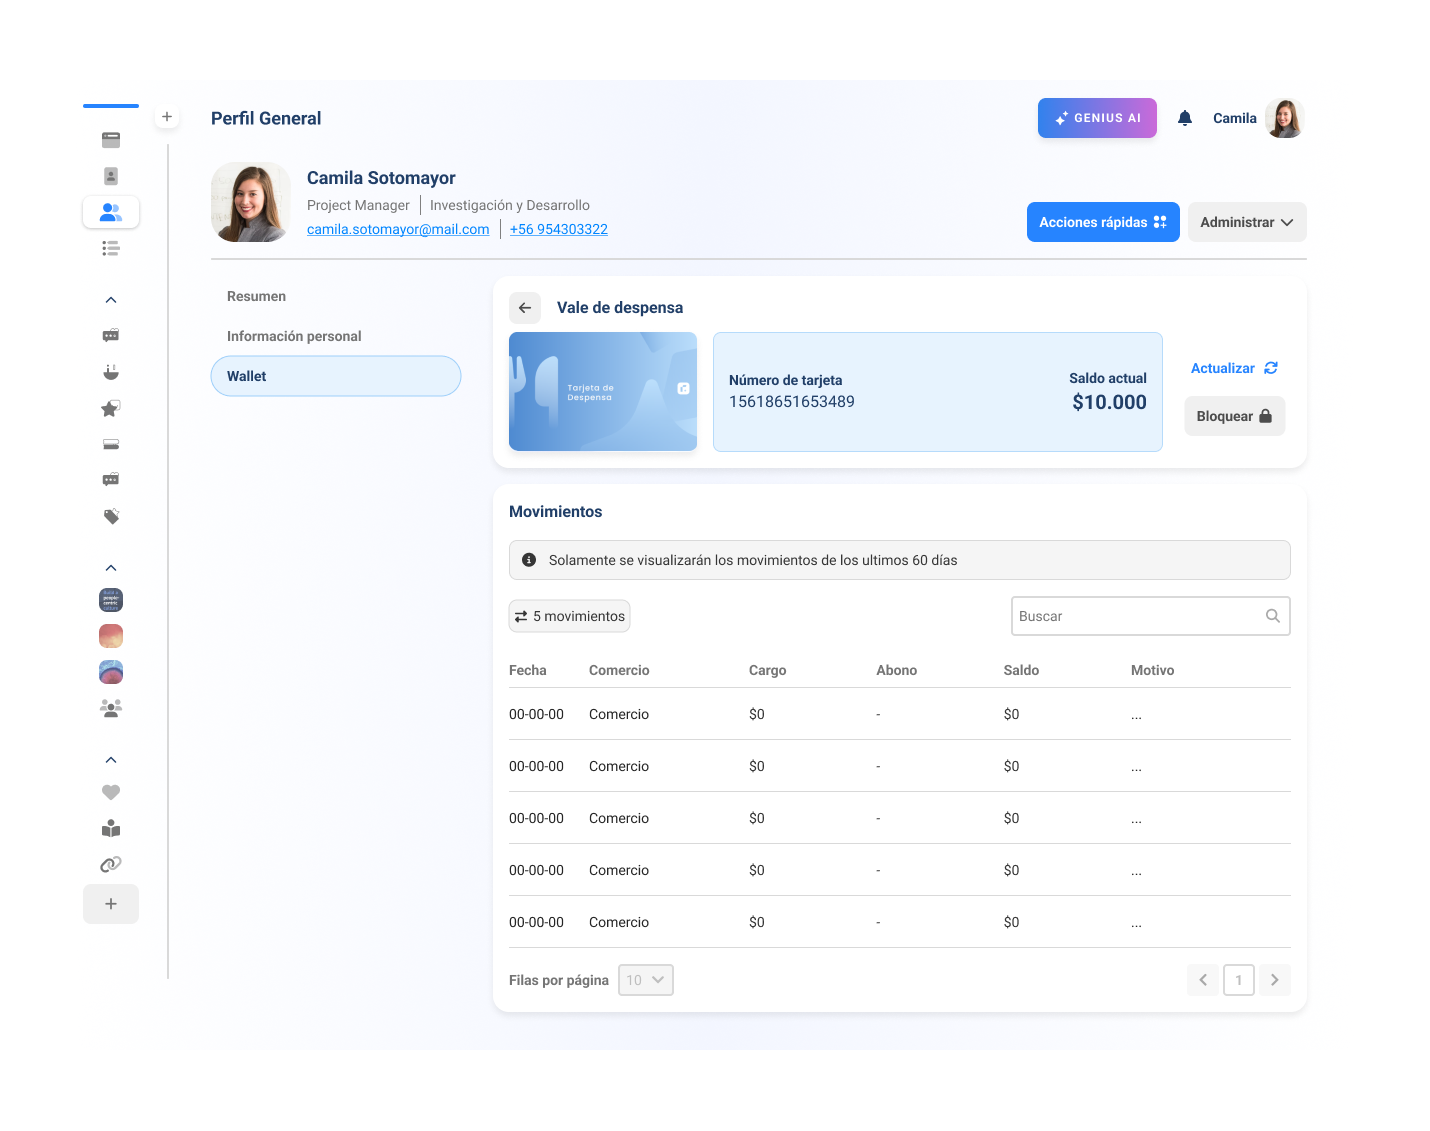This screenshot has height=1131, width=1430.
Task: Open the heart icon in sidebar
Action: [x=111, y=792]
